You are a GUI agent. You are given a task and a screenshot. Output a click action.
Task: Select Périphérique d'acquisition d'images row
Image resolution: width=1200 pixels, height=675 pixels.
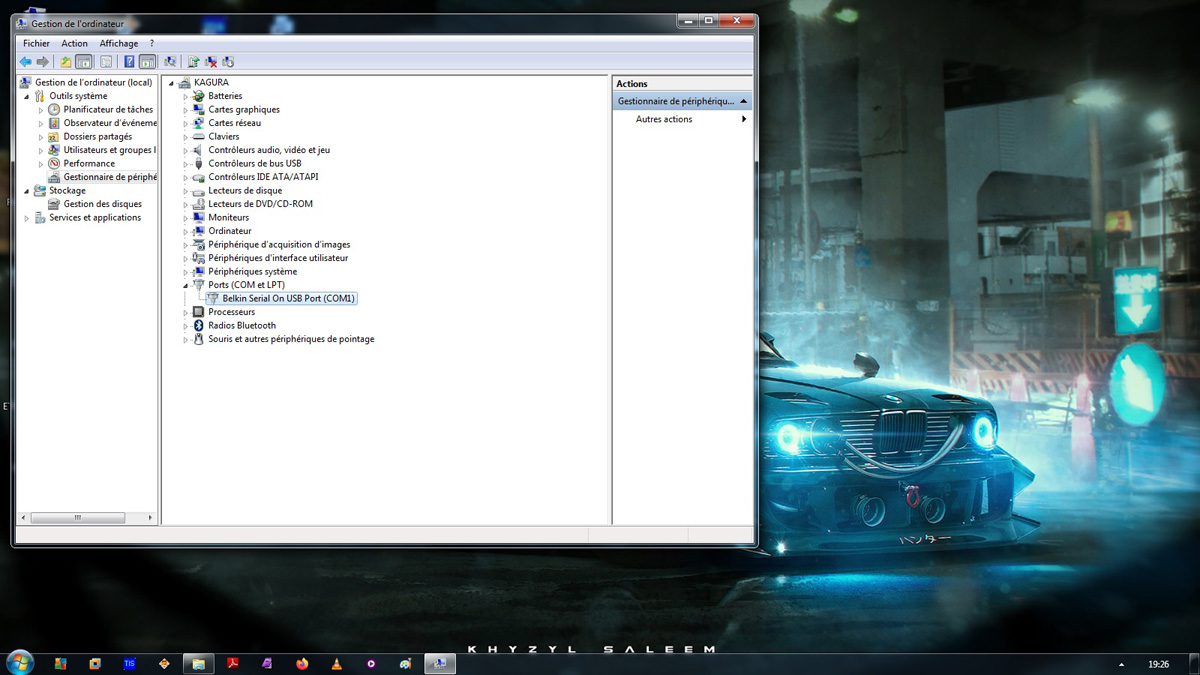279,245
